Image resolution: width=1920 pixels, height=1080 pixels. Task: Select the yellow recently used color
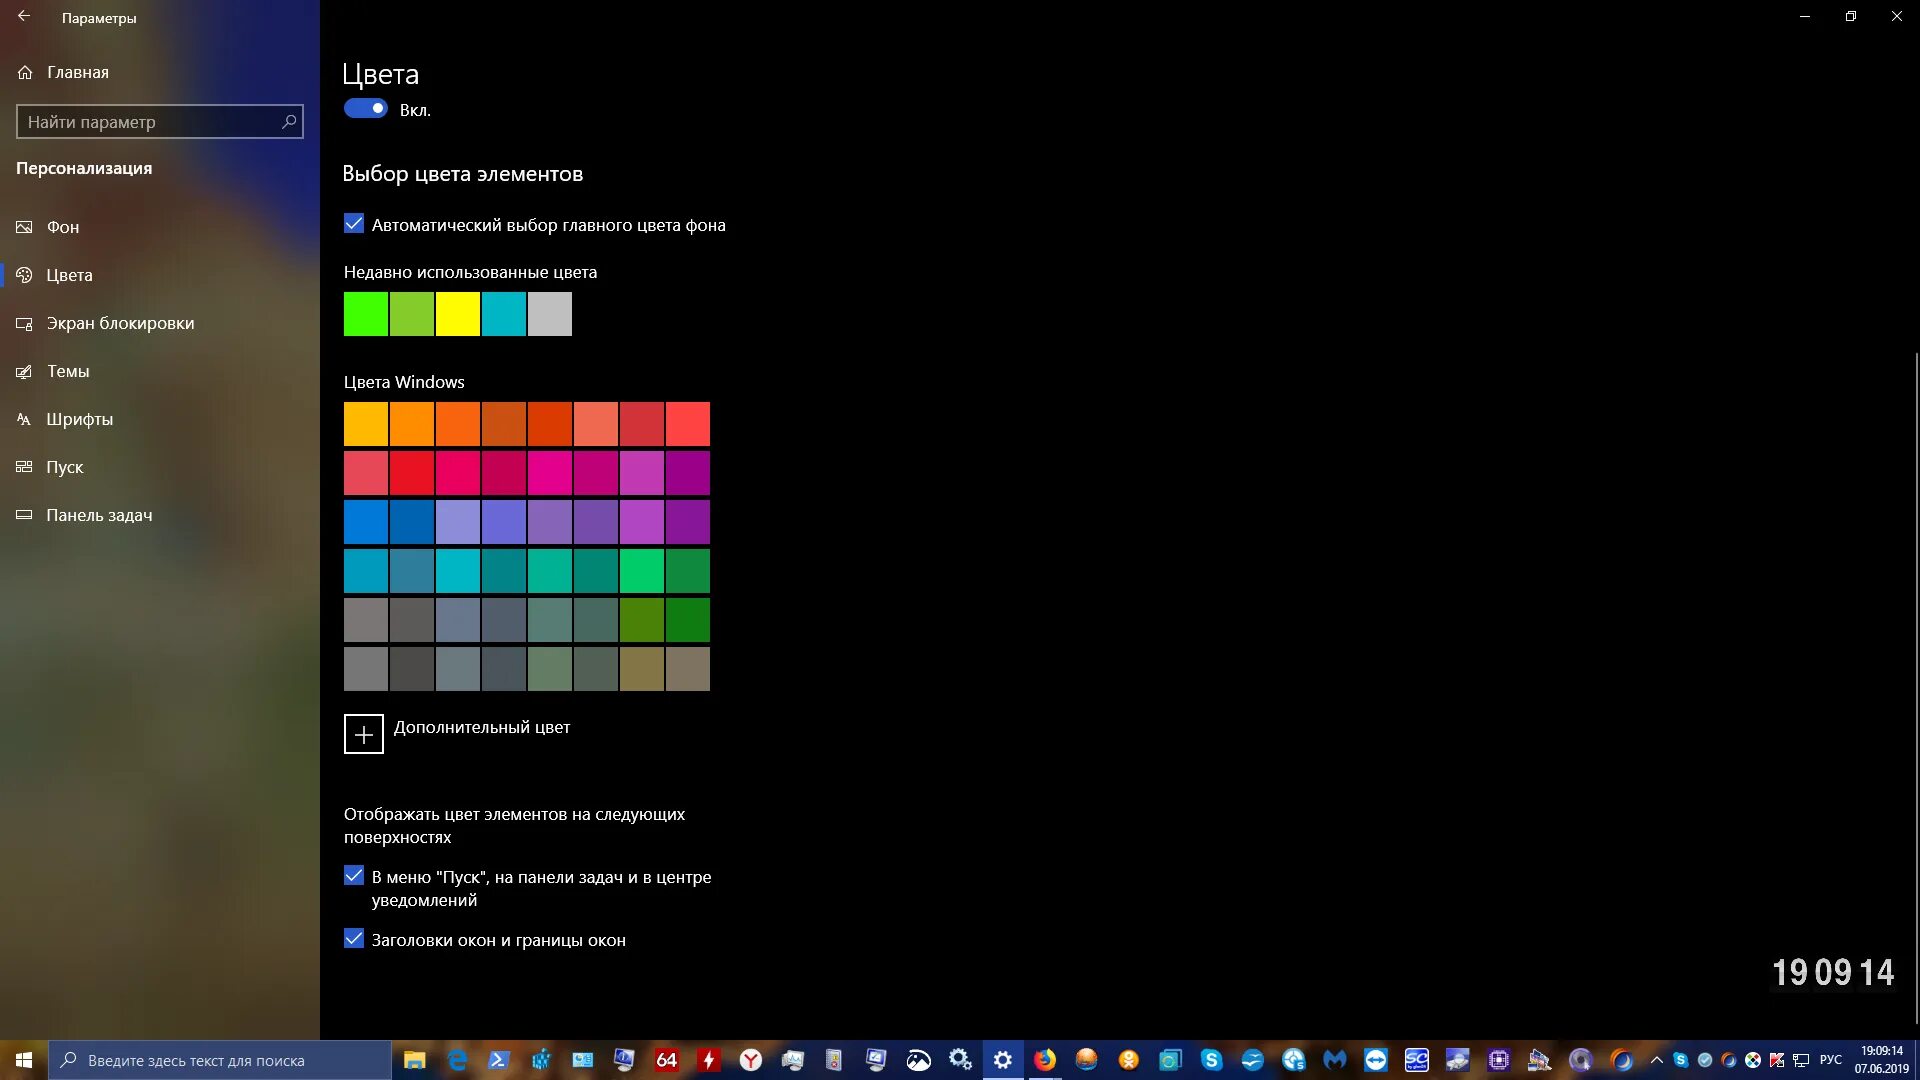458,314
